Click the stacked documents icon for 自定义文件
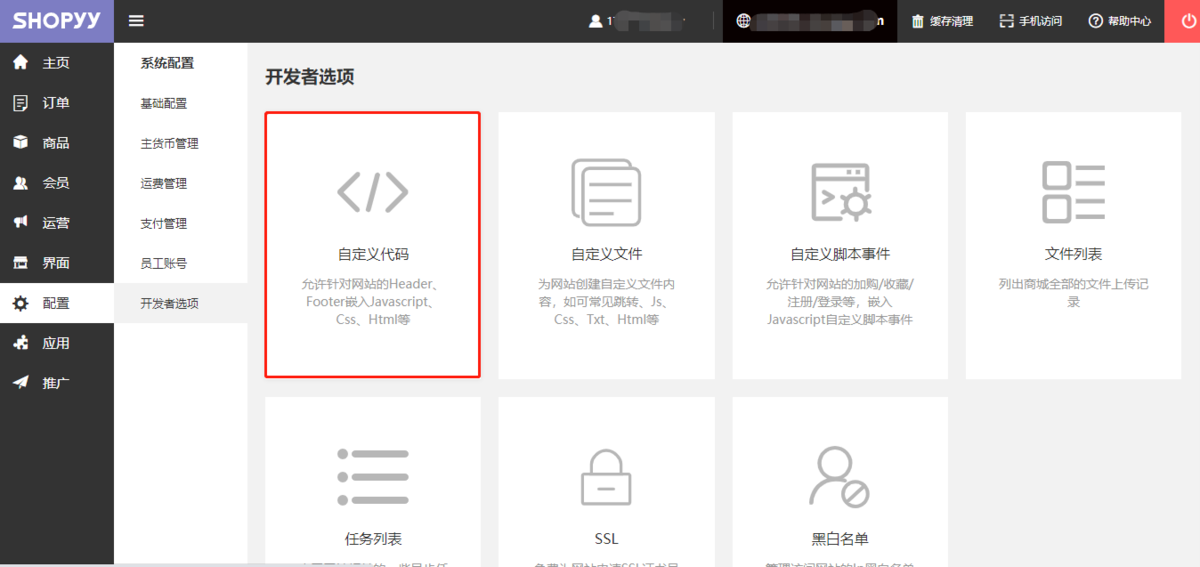The image size is (1200, 567). (x=606, y=192)
